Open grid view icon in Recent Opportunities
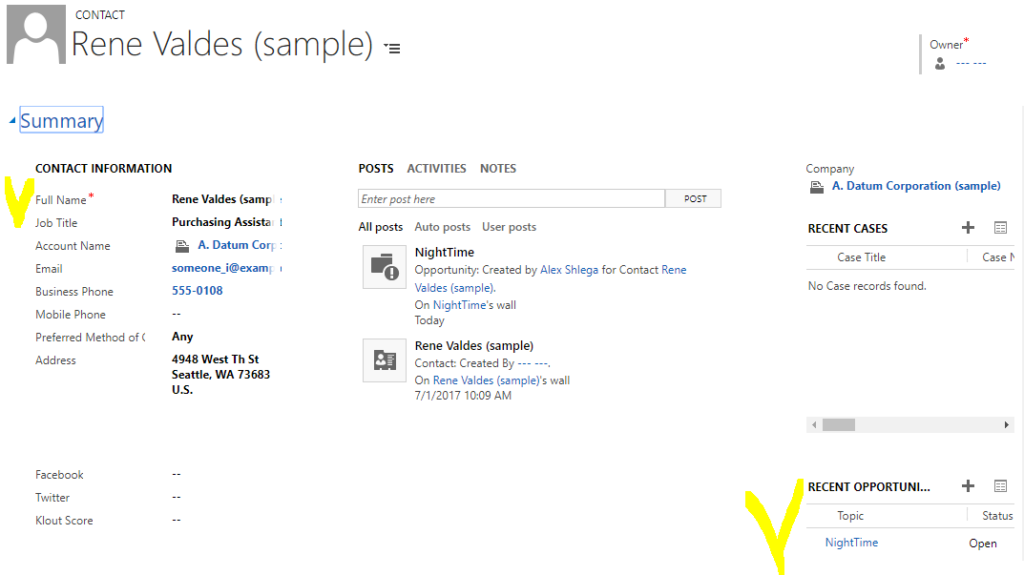 click(x=1000, y=486)
